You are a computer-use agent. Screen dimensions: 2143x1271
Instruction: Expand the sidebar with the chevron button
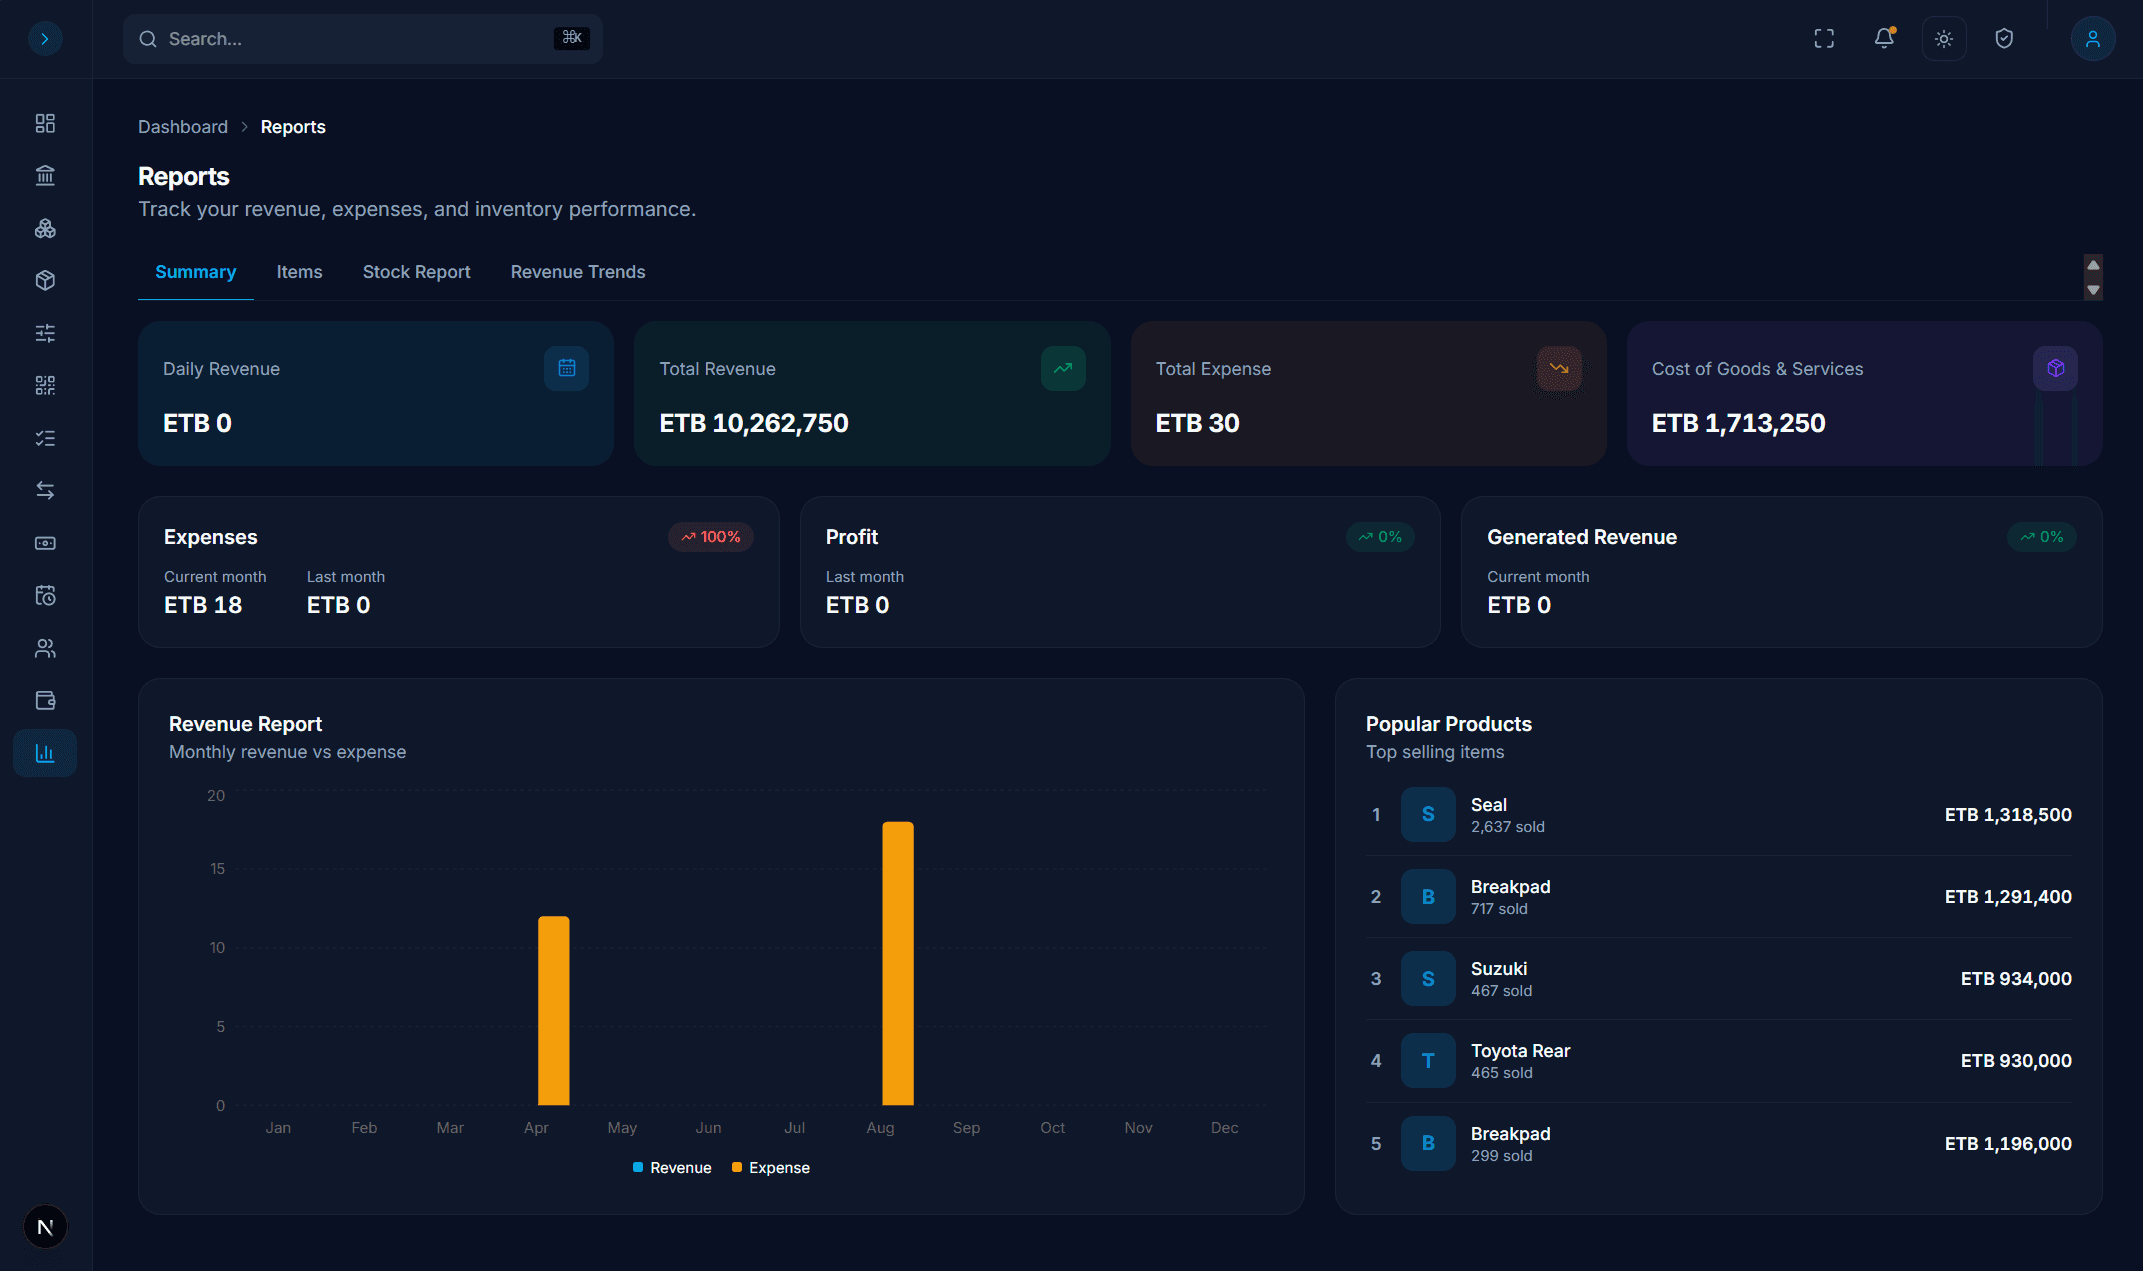click(45, 39)
